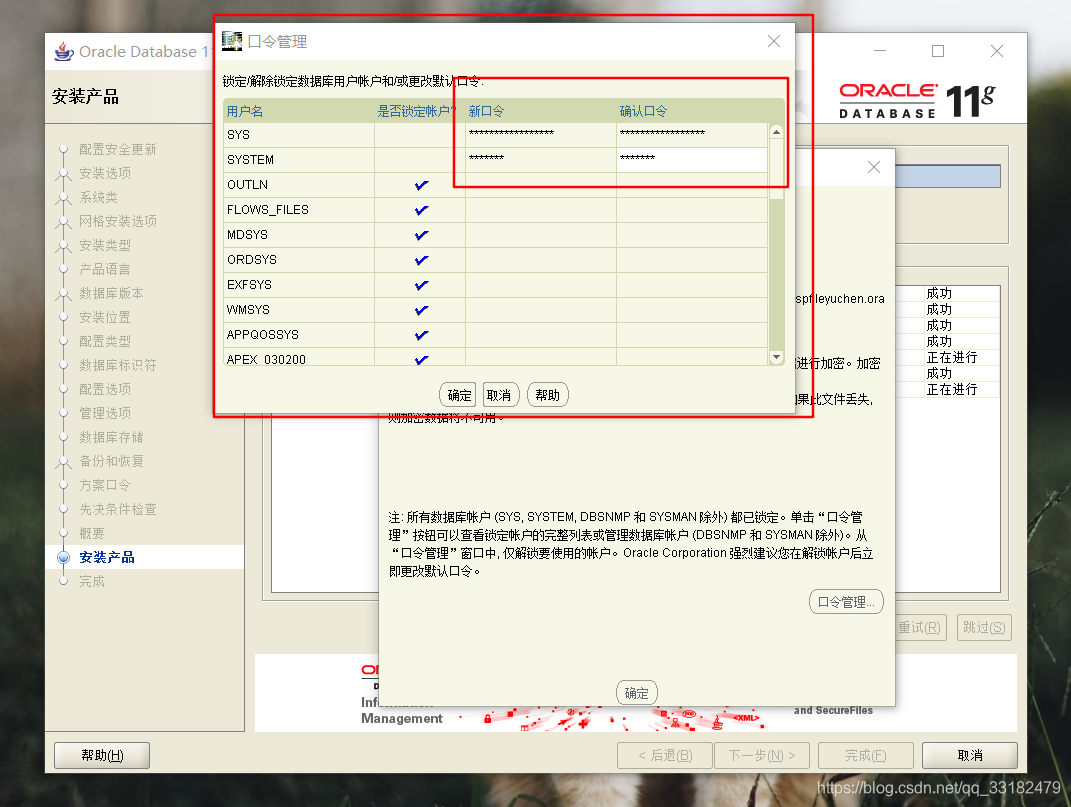The image size is (1071, 807).
Task: Toggle lock checkbox for ORDSYS account
Action: click(x=421, y=260)
